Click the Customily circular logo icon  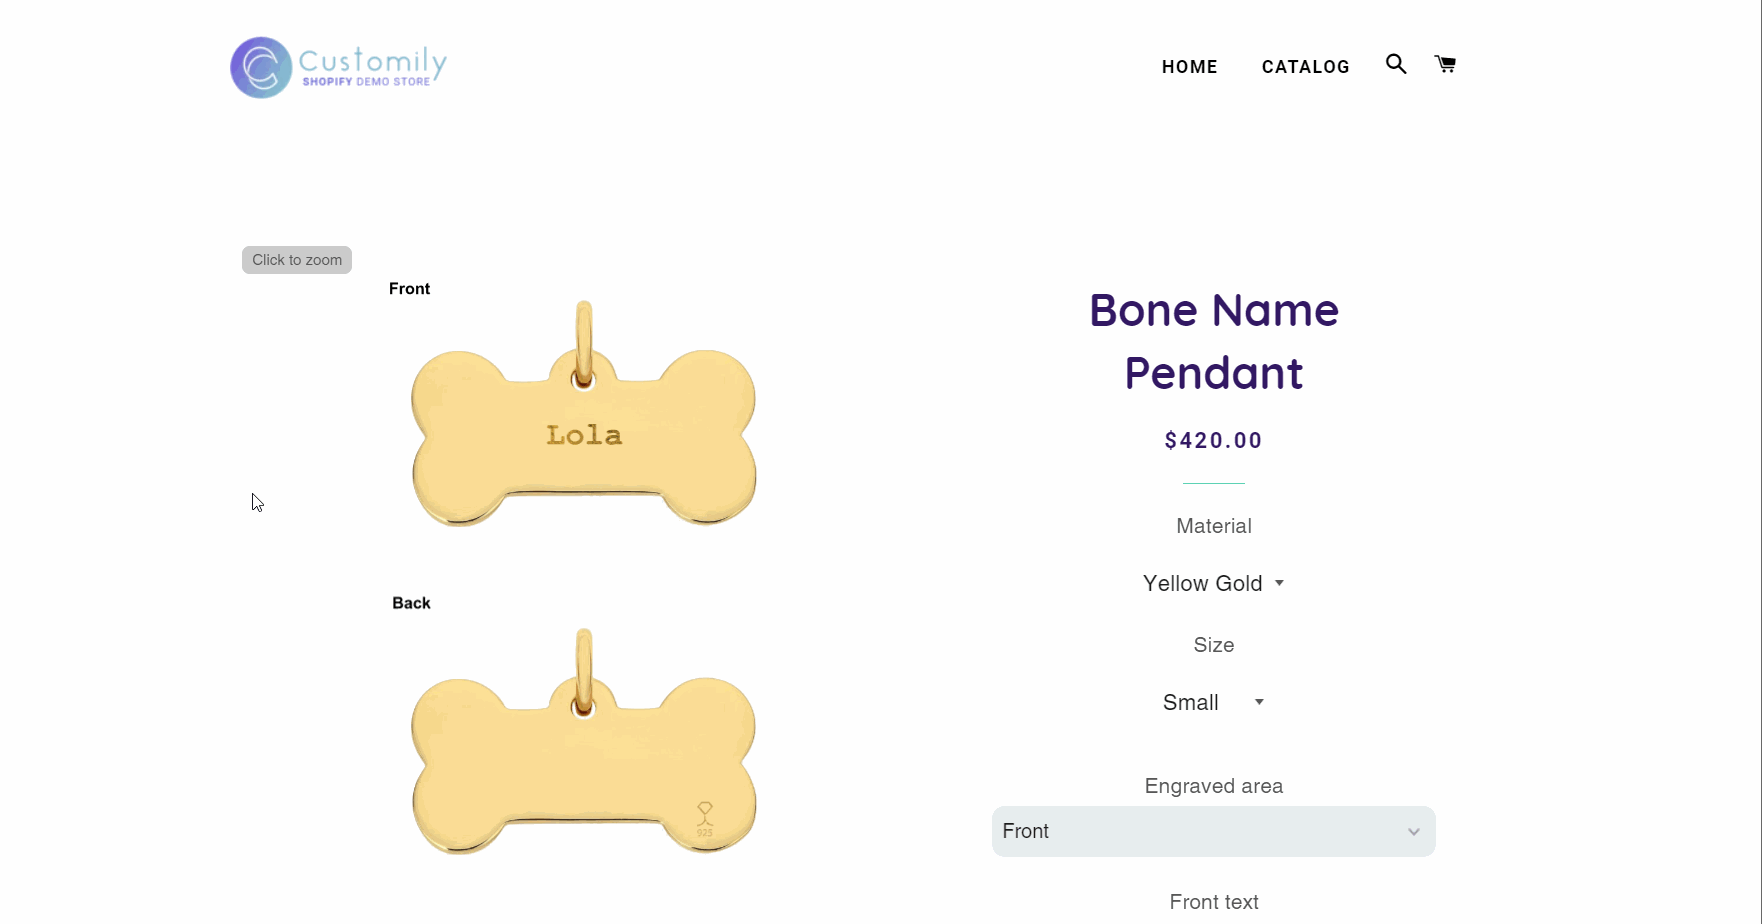261,68
